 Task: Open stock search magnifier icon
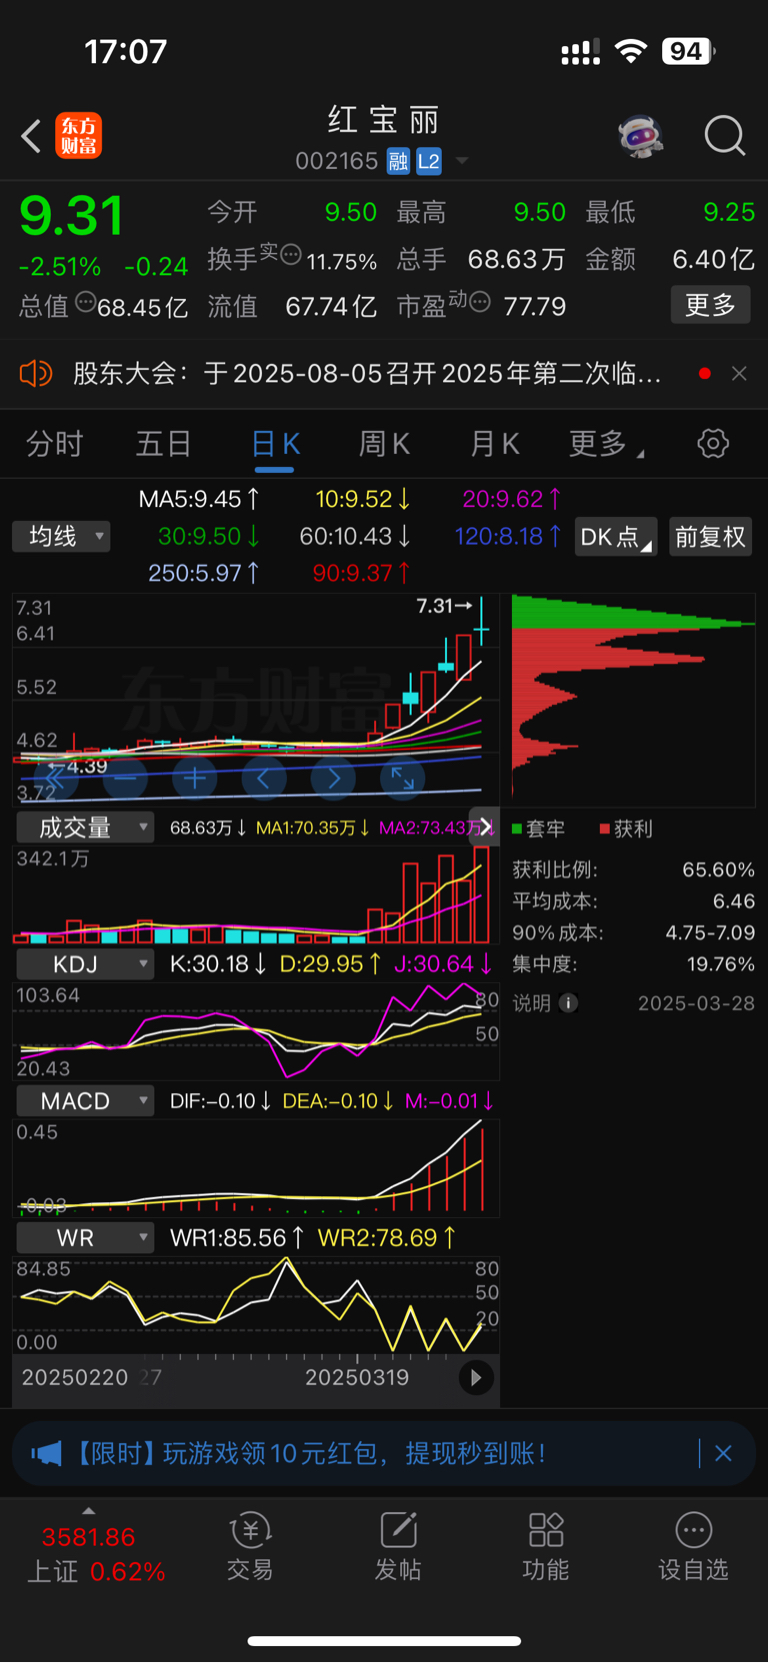(x=724, y=135)
